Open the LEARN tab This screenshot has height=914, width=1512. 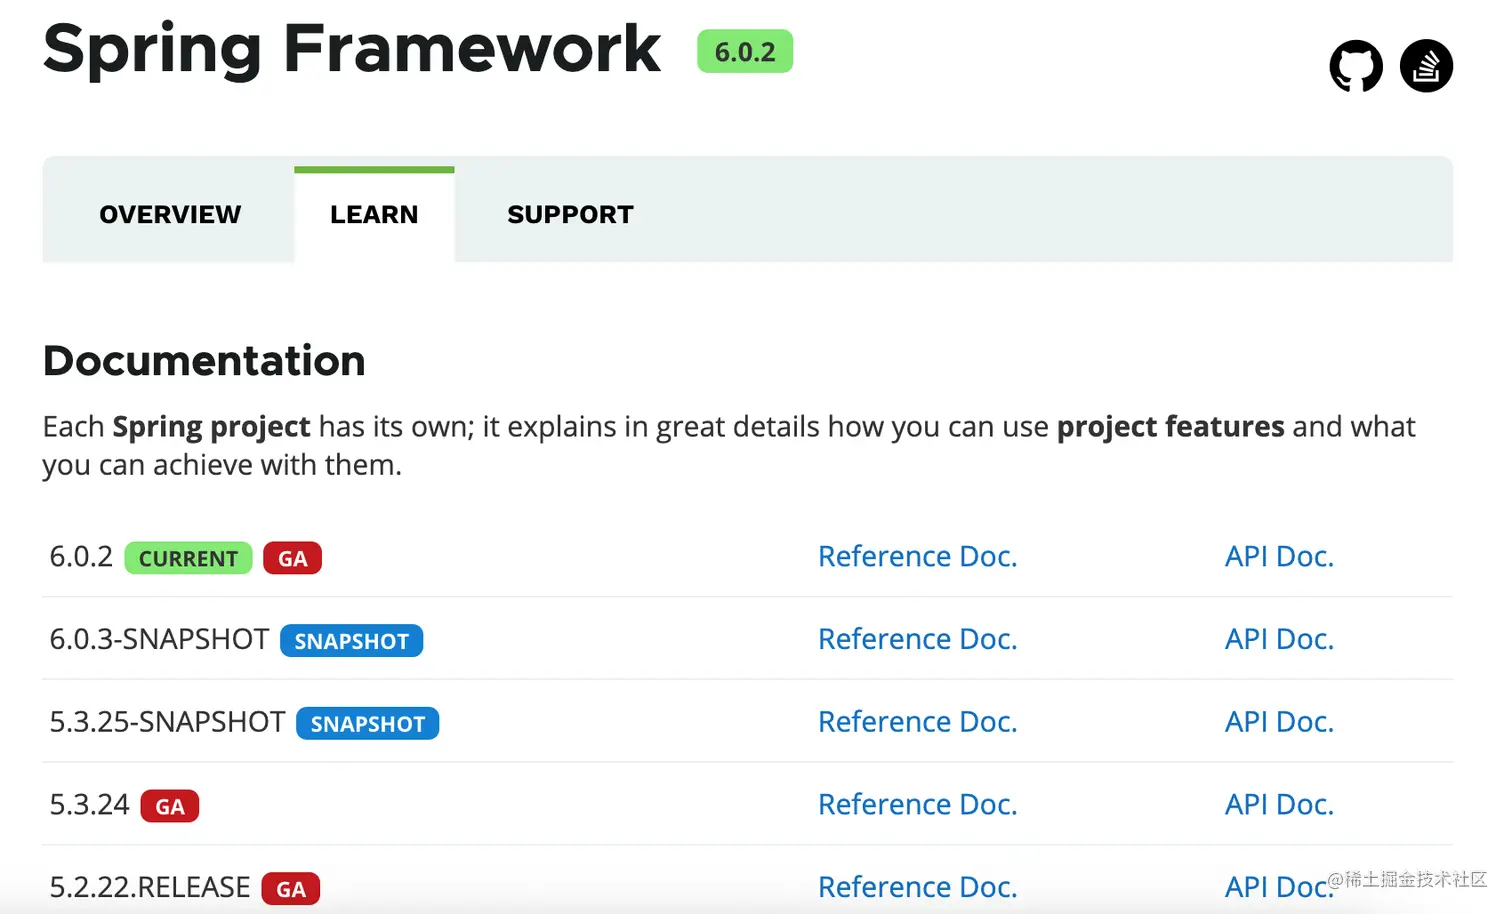click(x=374, y=213)
